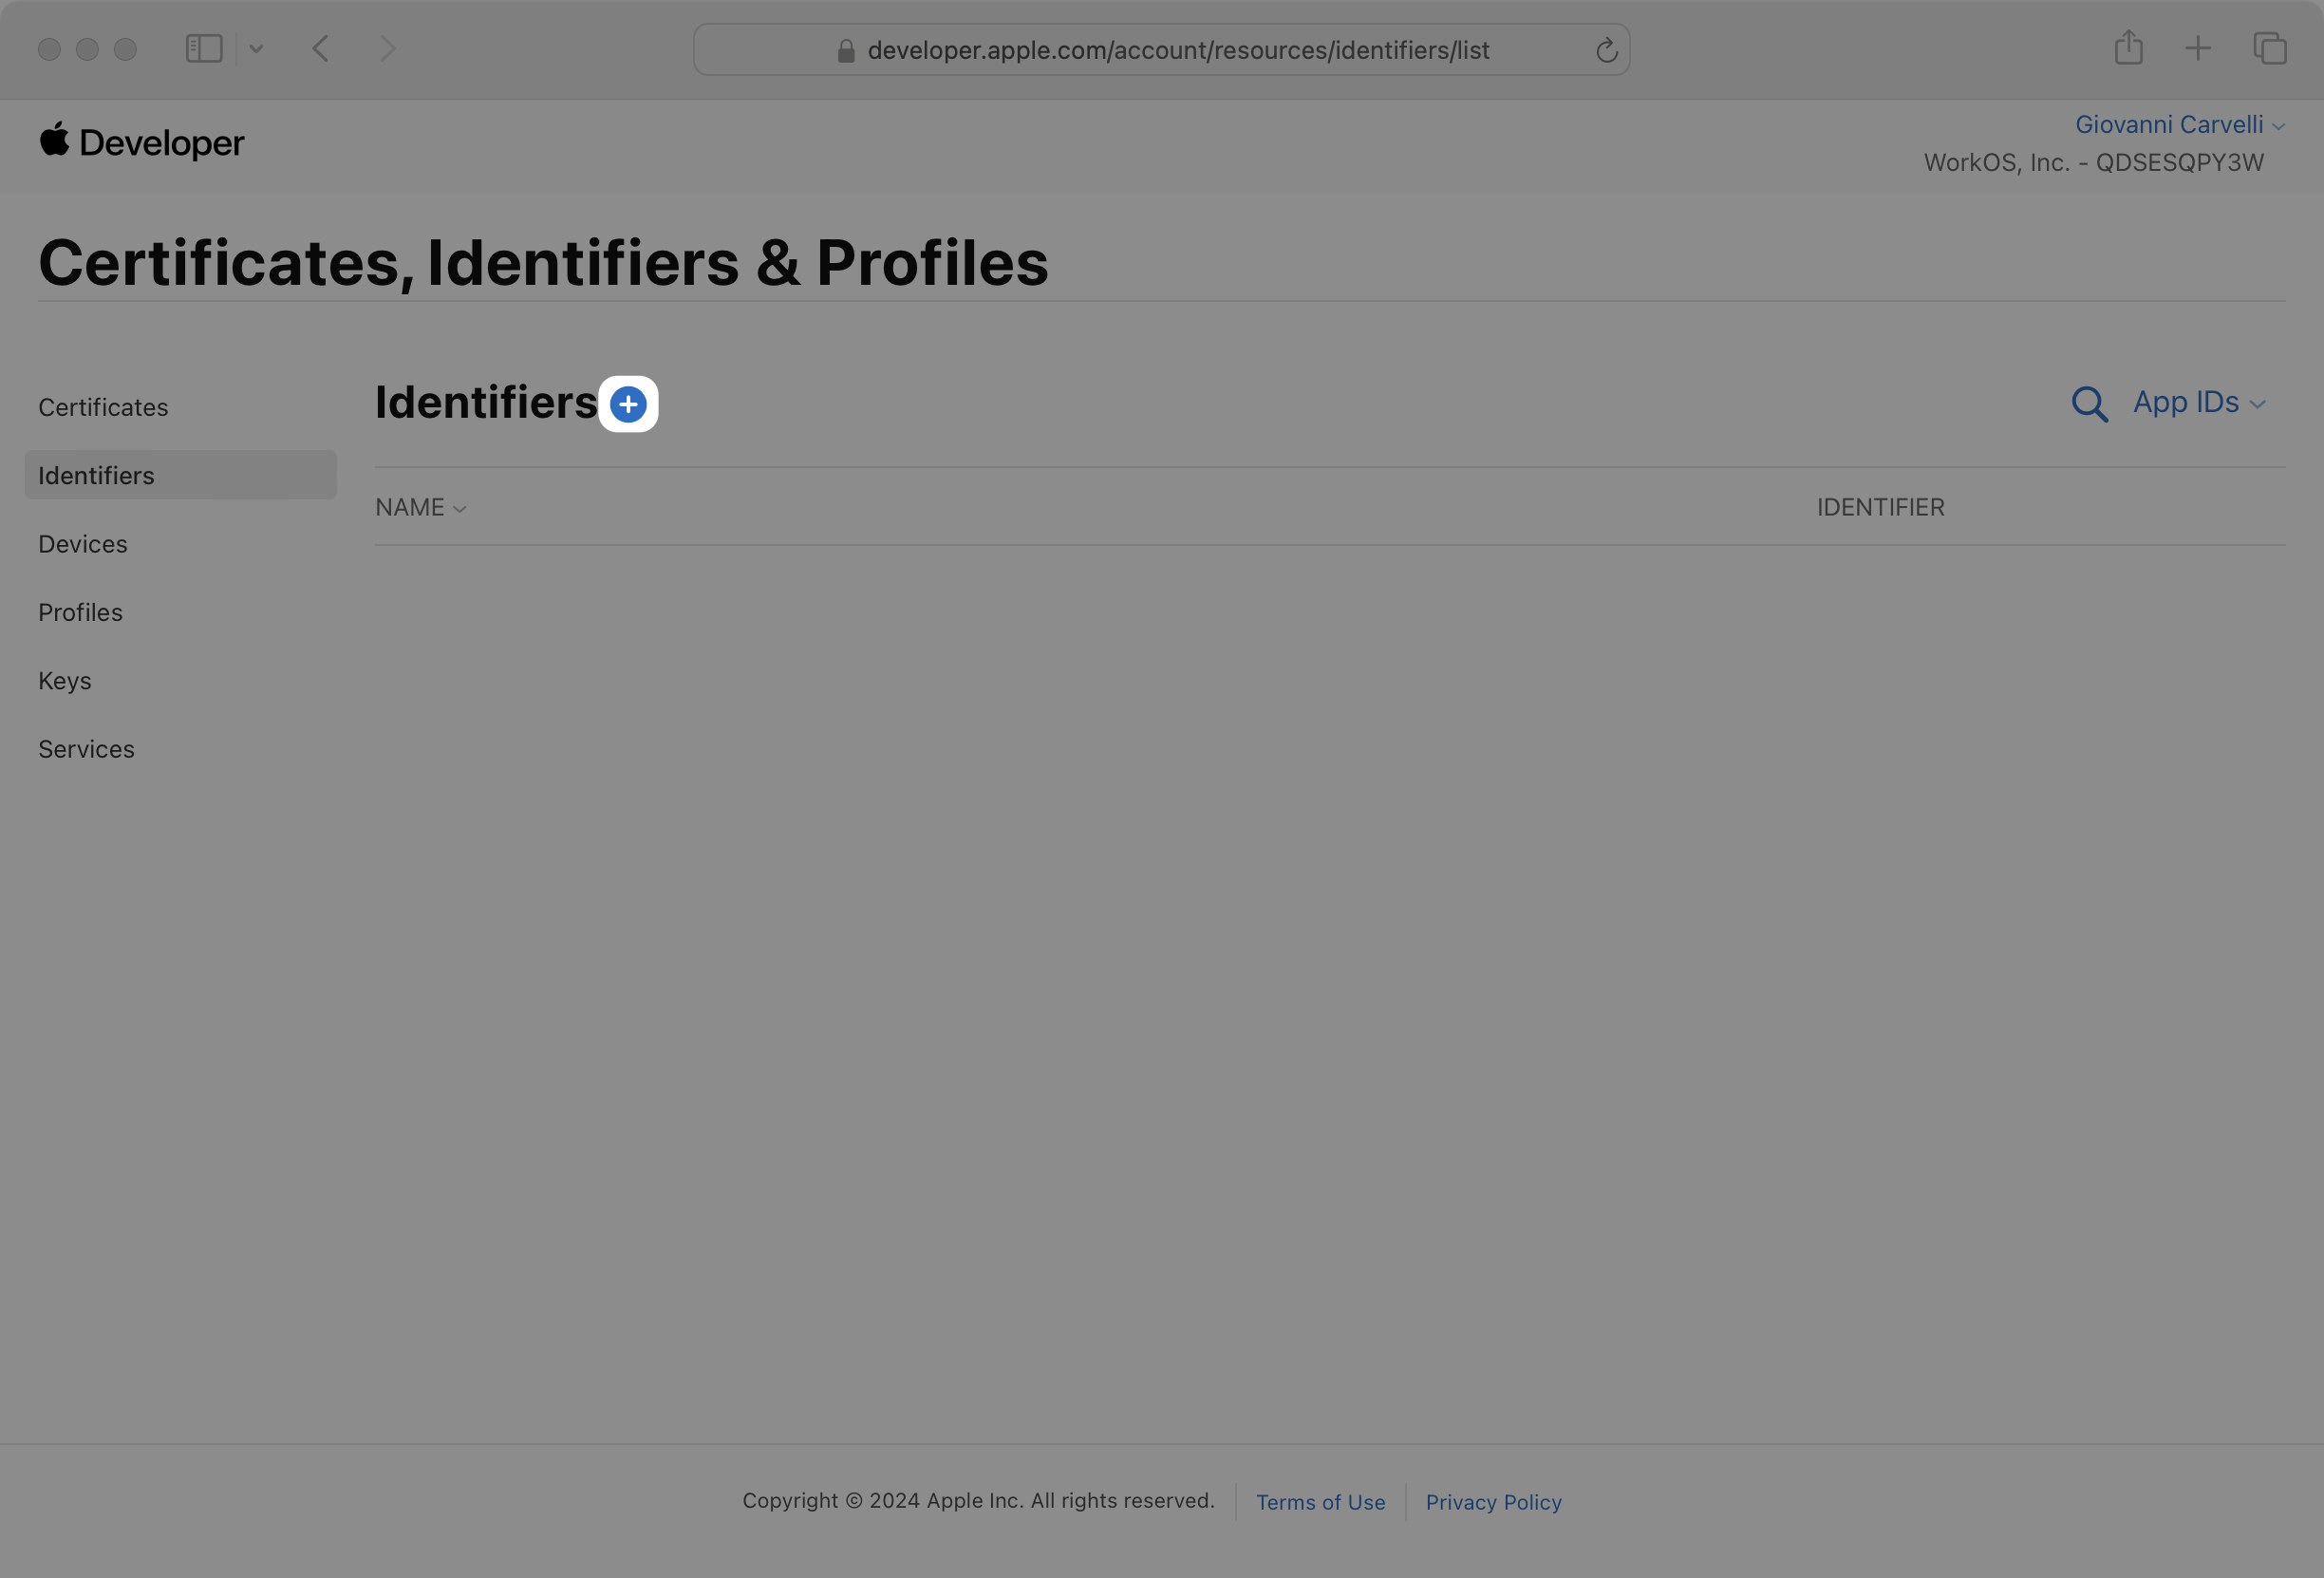Viewport: 2324px width, 1578px height.
Task: Click the forward navigation arrow
Action: [388, 49]
